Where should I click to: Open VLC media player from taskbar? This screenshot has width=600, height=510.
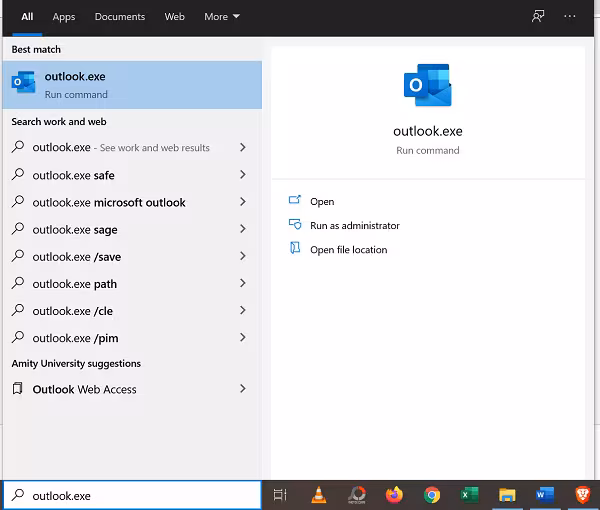coord(319,494)
